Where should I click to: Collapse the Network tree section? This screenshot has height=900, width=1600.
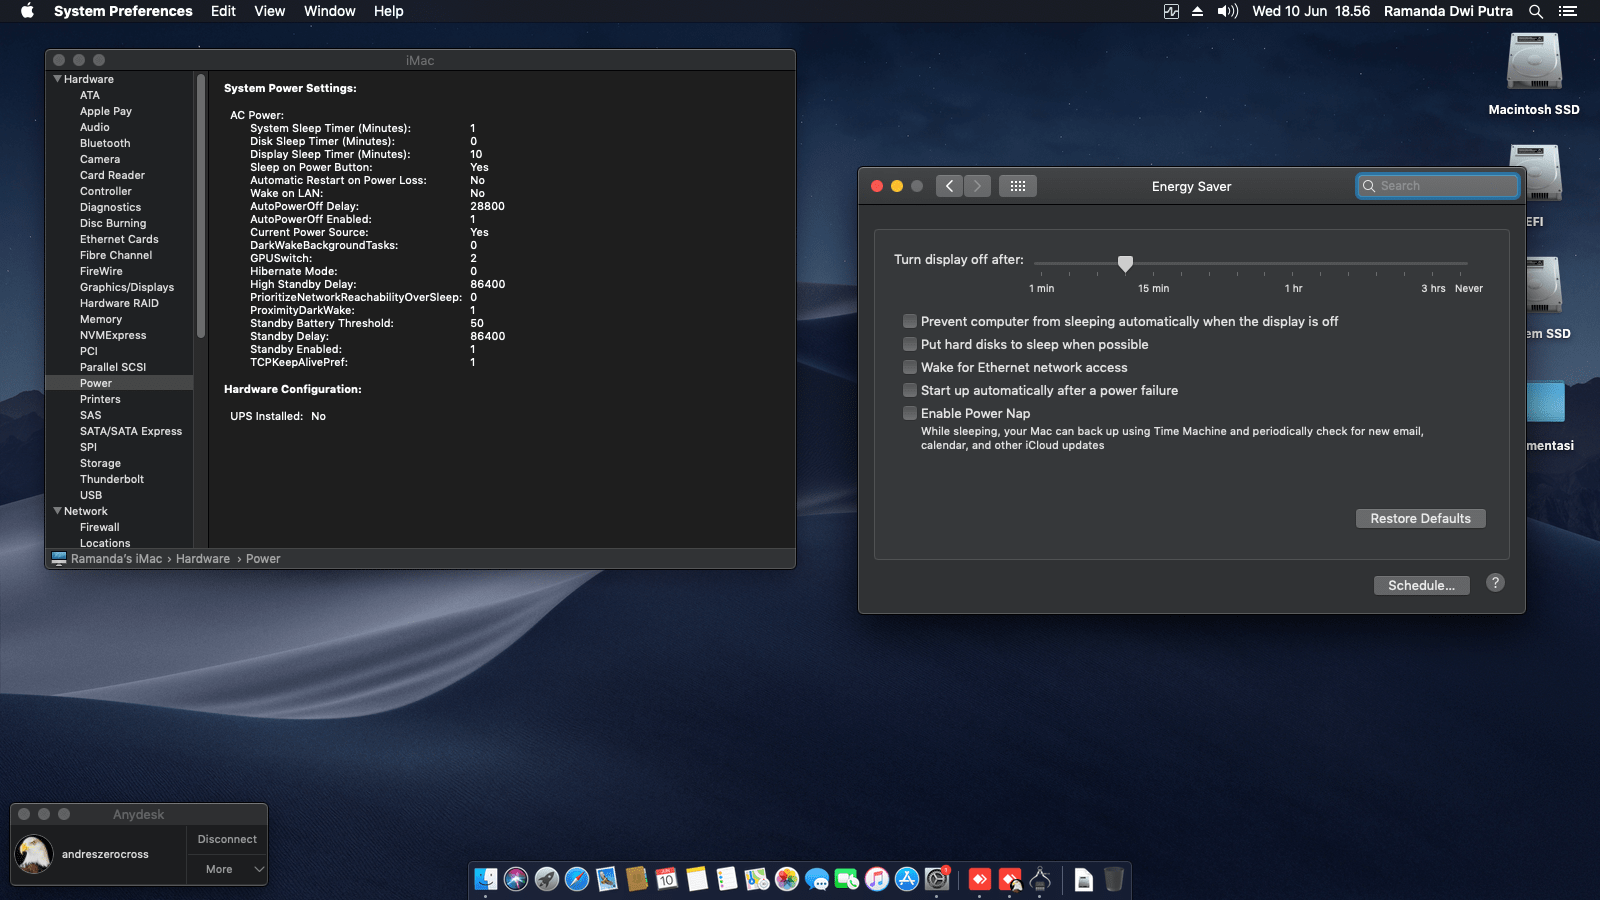(58, 511)
